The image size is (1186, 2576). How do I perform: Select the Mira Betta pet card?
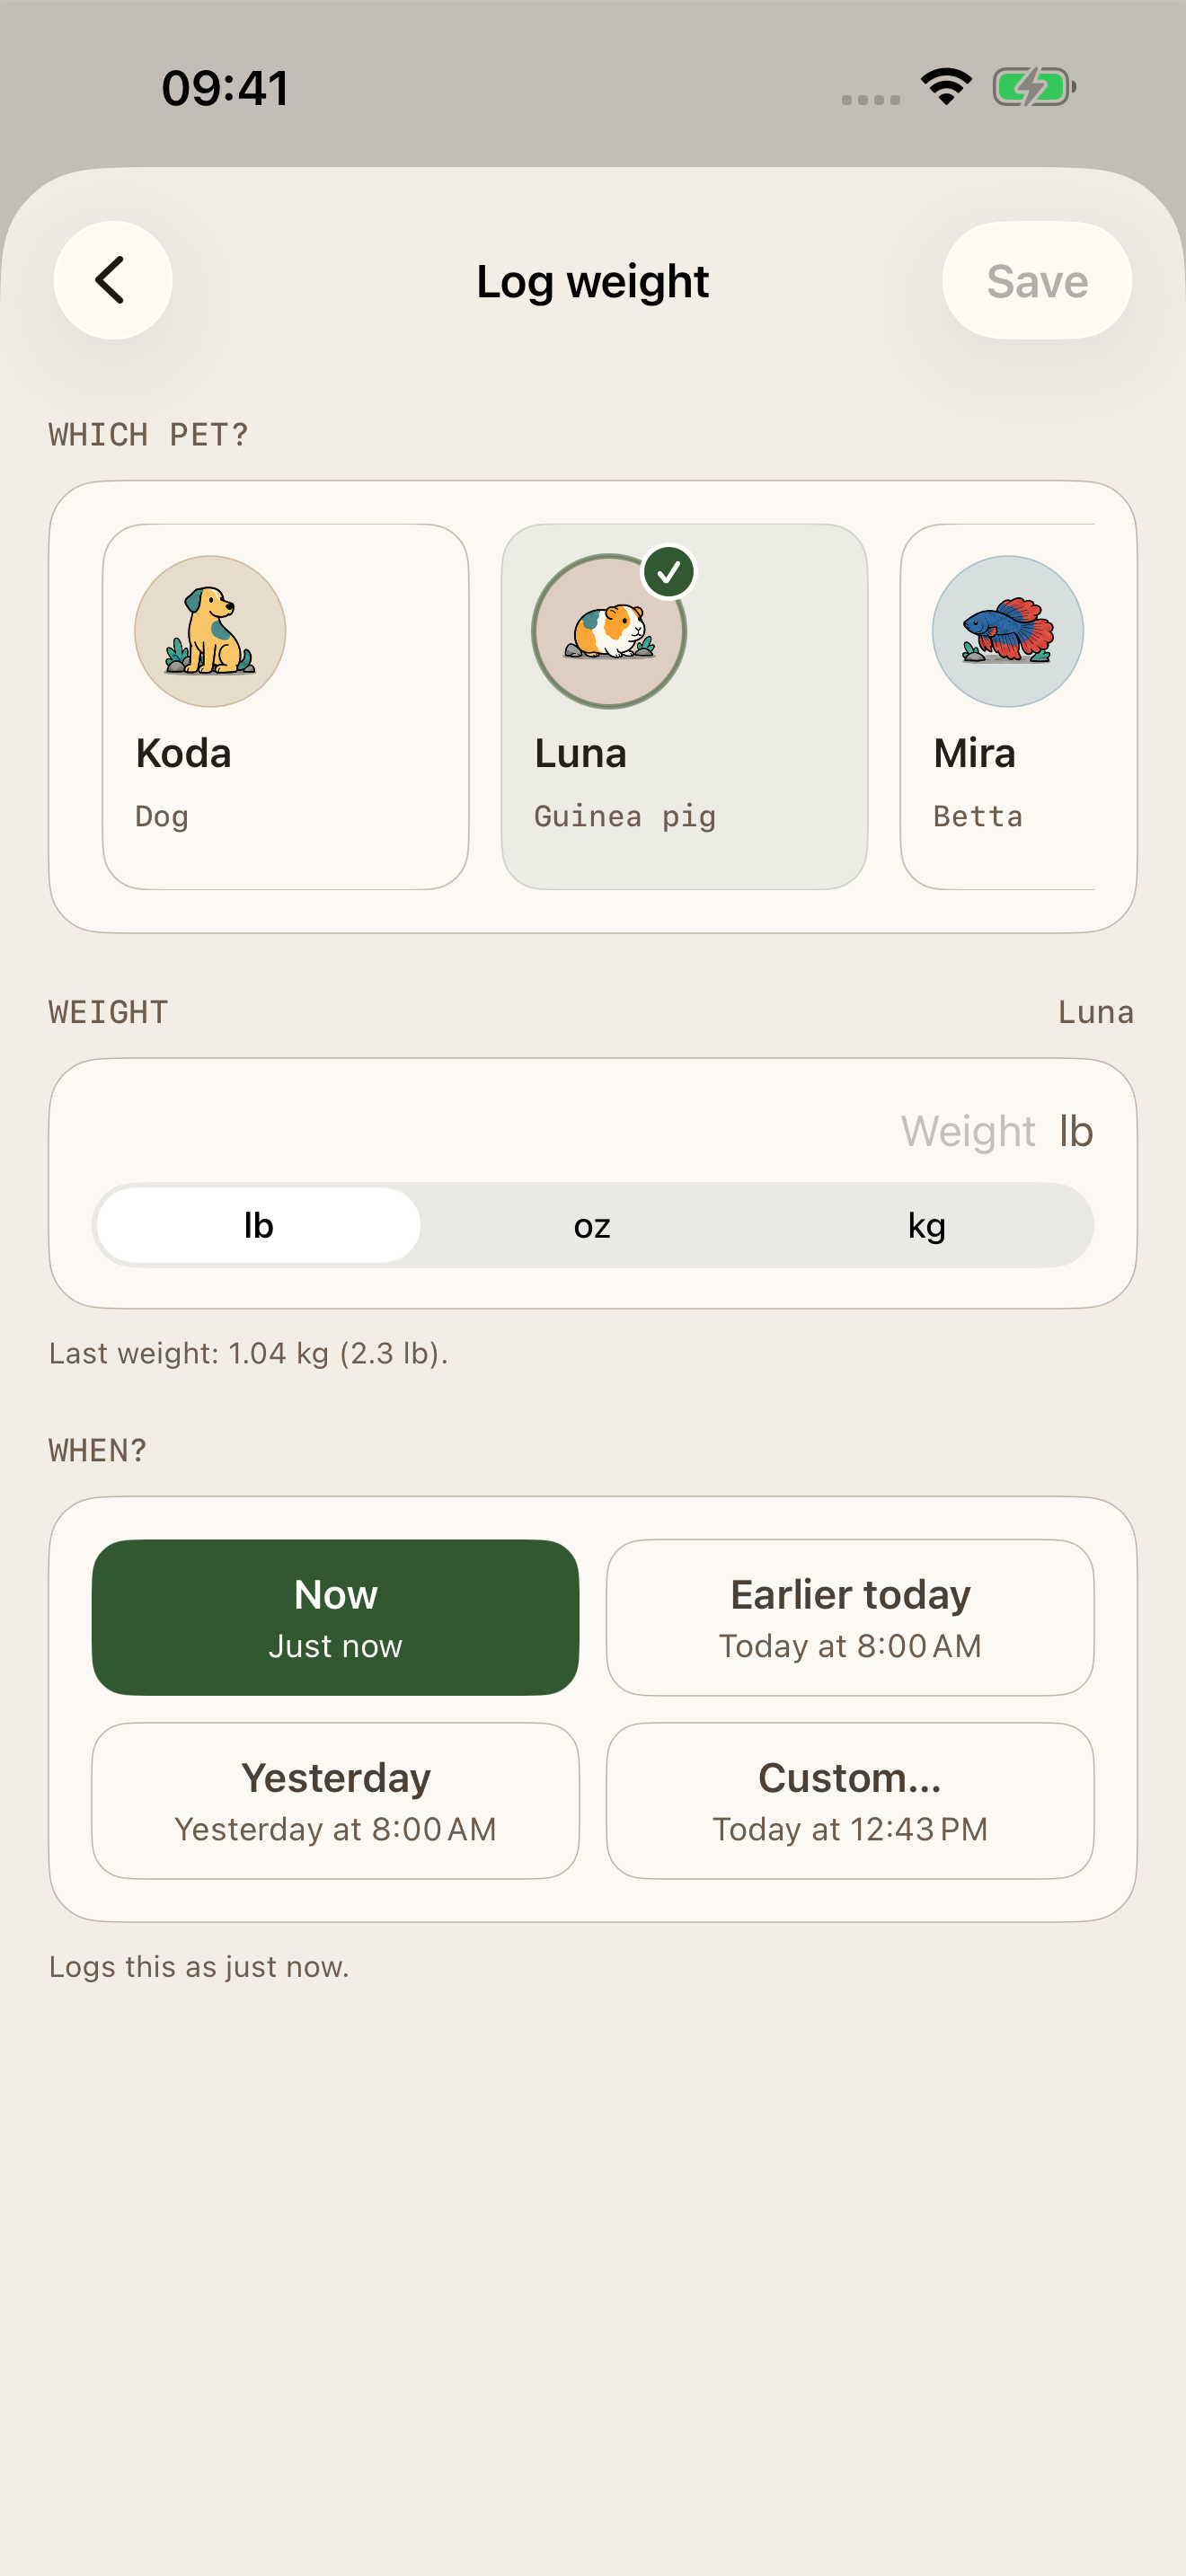[998, 706]
